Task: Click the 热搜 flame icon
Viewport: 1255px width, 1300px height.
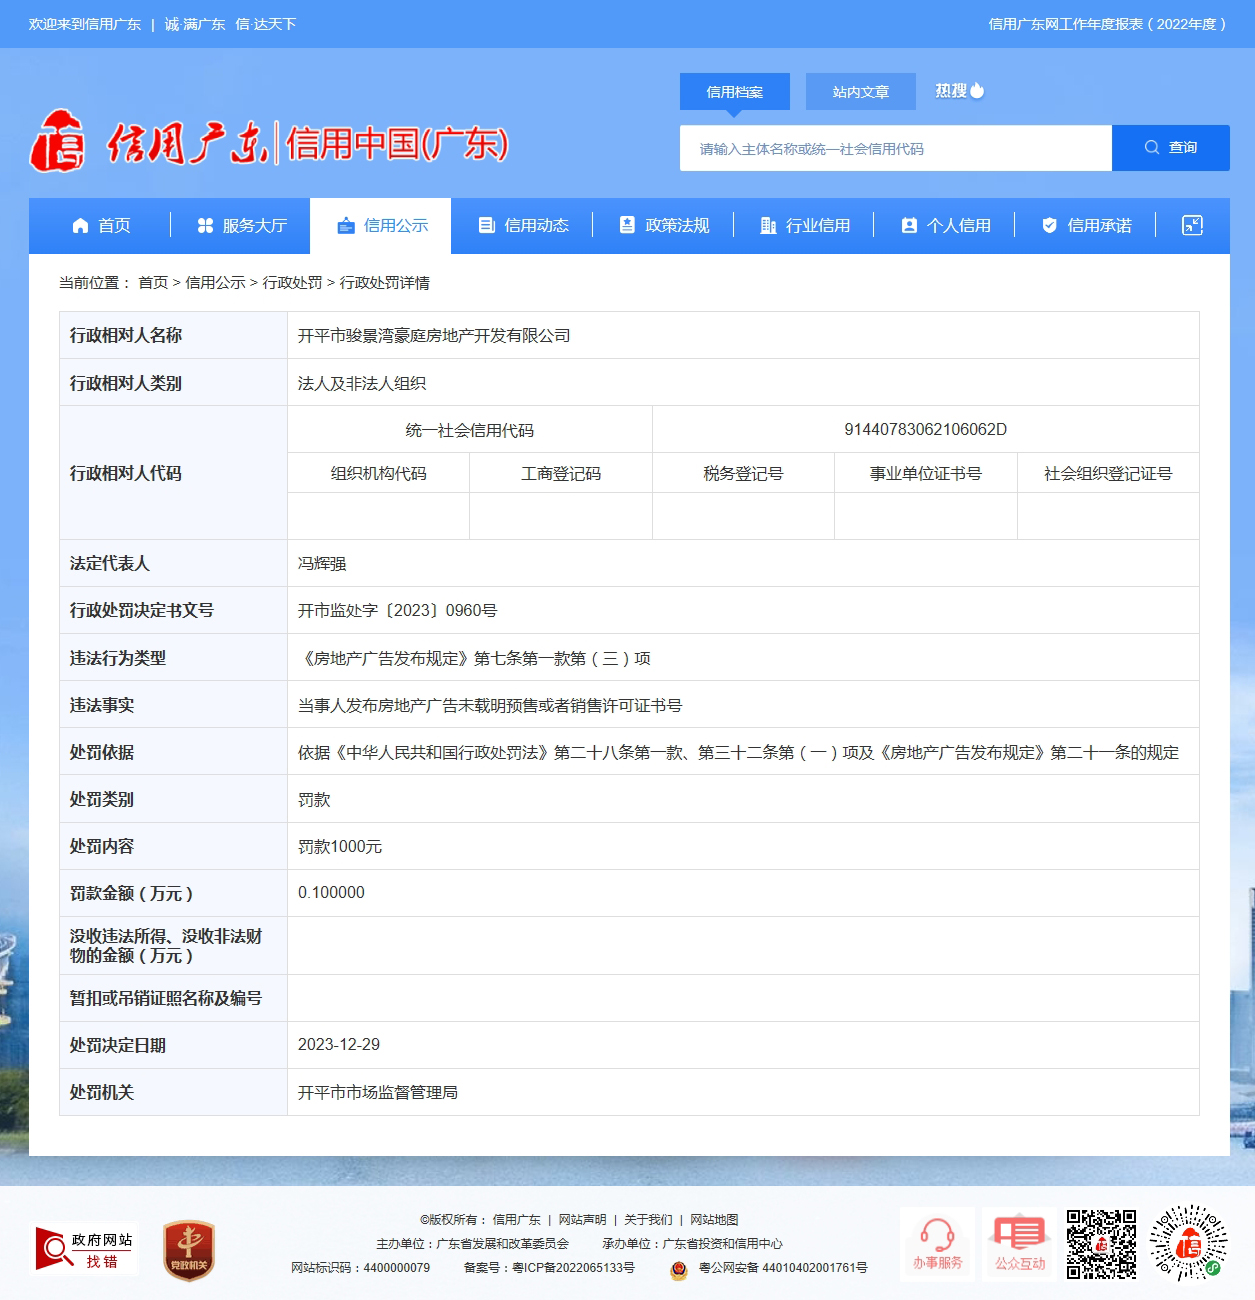Action: pyautogui.click(x=977, y=91)
